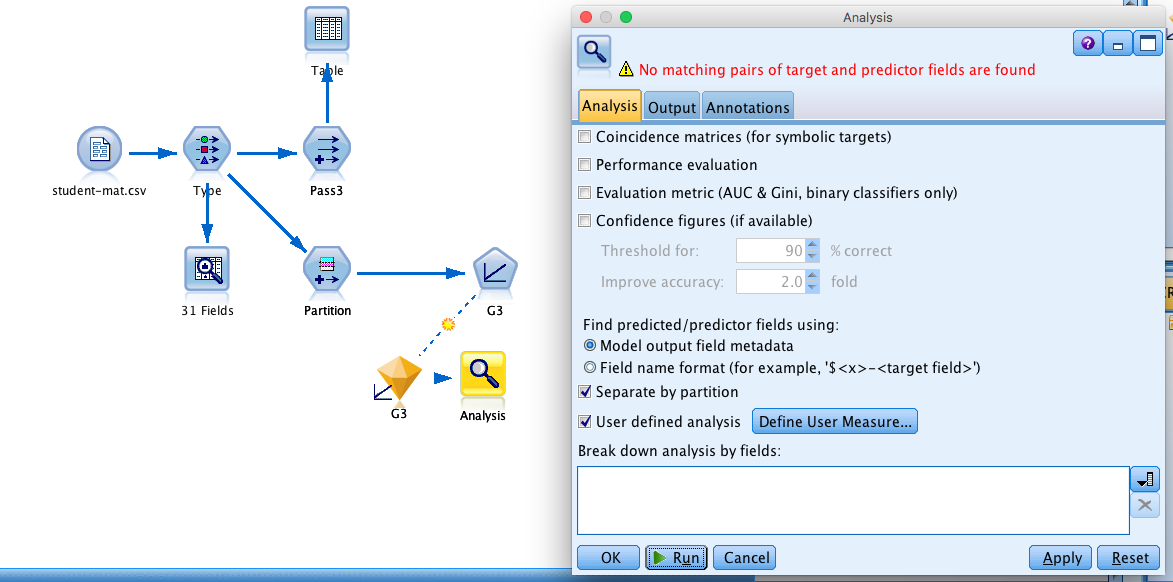Click the yellow Analysis node
Screen dimensions: 1173x582
(483, 374)
